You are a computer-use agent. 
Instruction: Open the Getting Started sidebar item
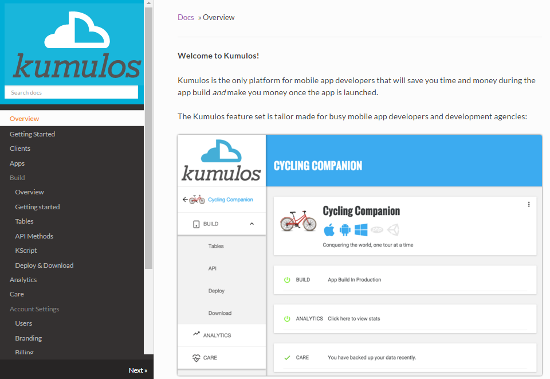coord(32,134)
